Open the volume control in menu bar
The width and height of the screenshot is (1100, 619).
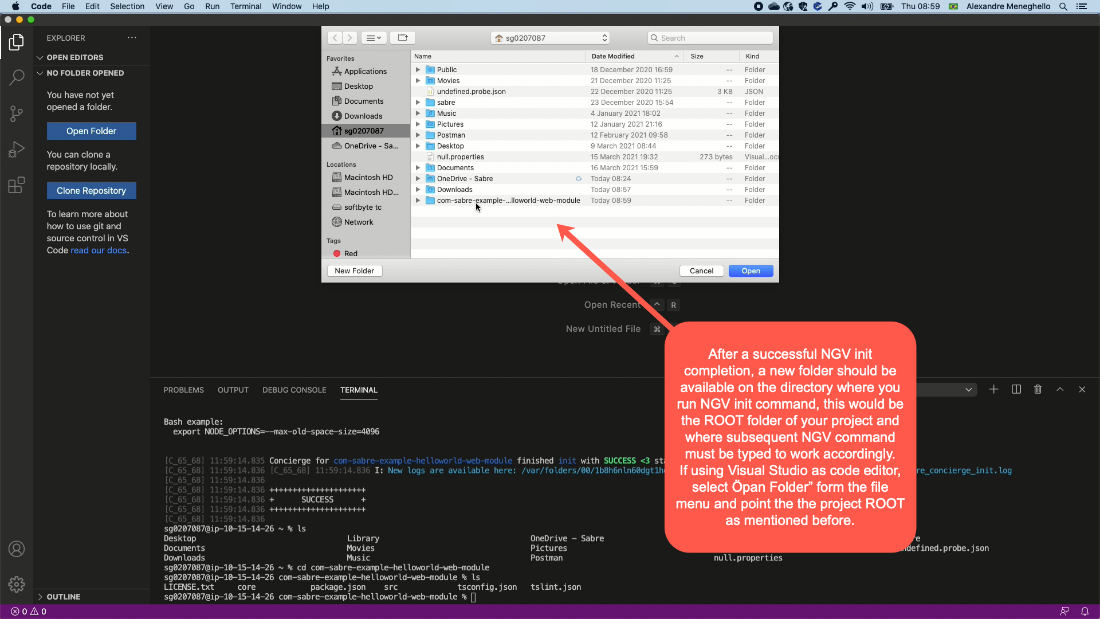867,6
